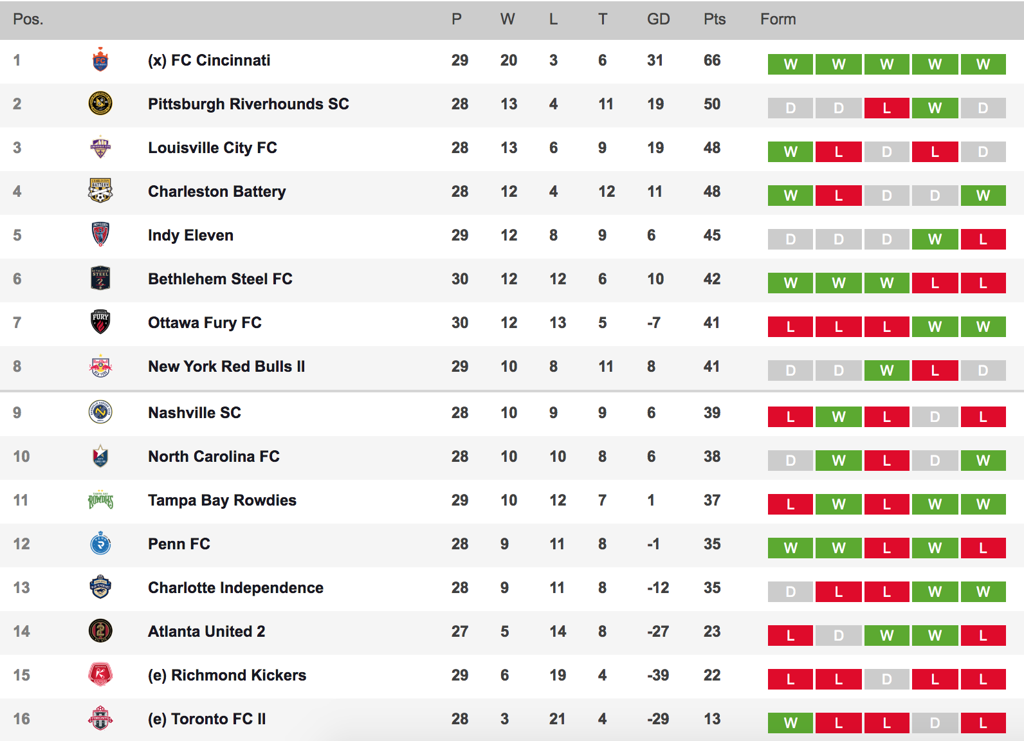Open the Nashville SC team link
Viewport: 1024px width, 741px height.
(195, 413)
